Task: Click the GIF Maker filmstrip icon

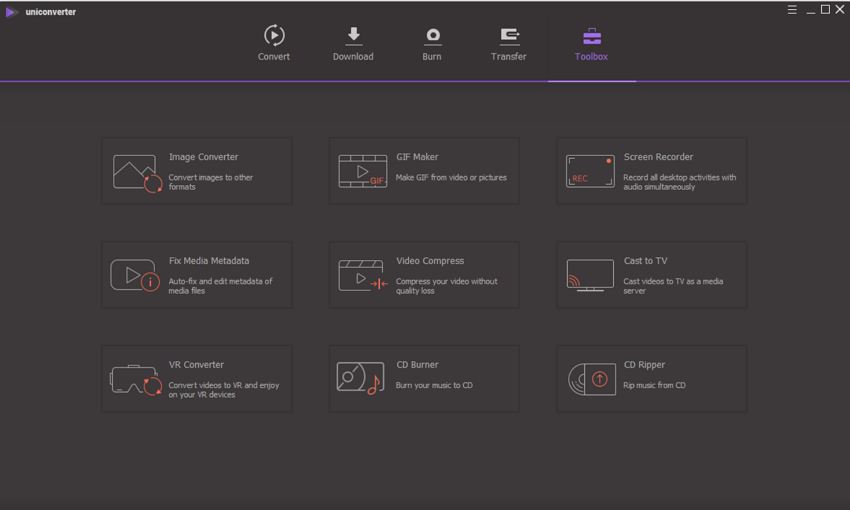Action: (x=363, y=171)
